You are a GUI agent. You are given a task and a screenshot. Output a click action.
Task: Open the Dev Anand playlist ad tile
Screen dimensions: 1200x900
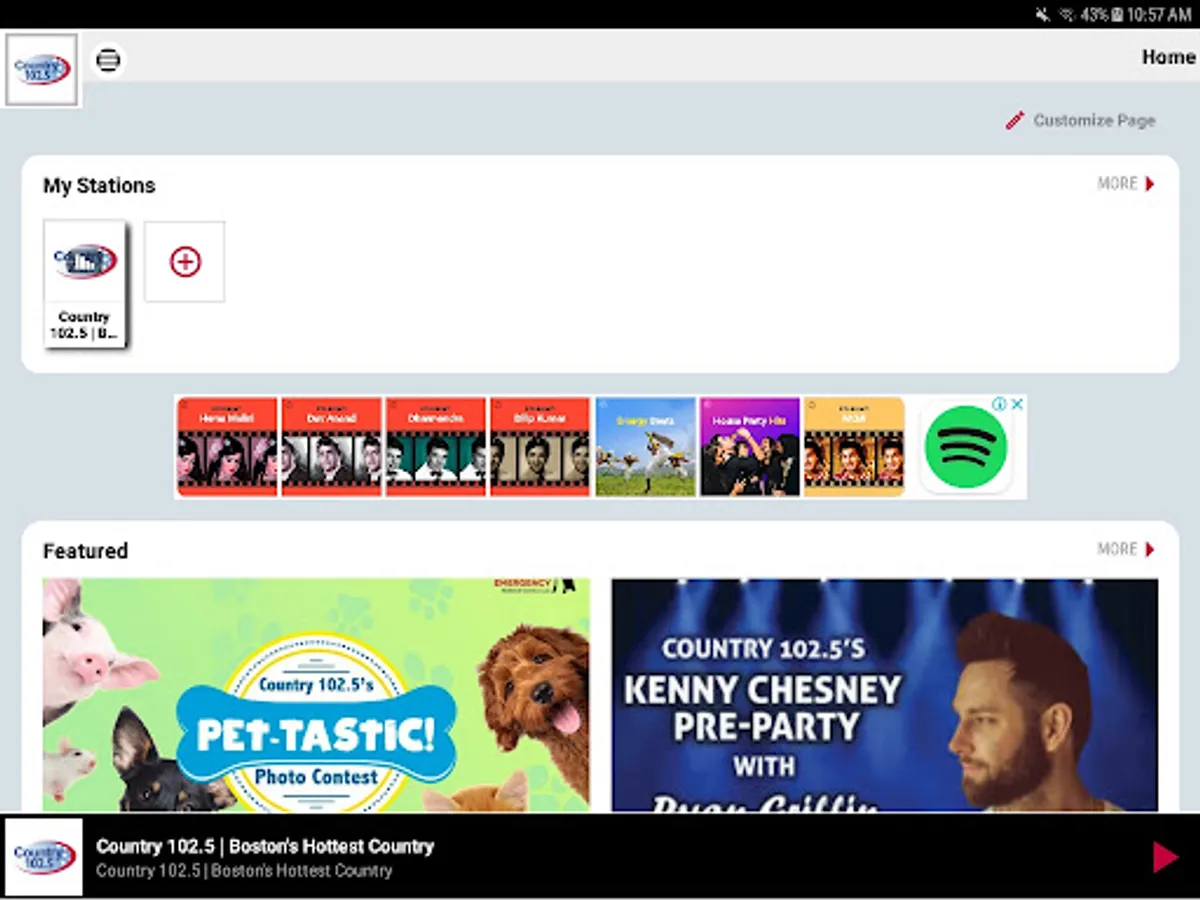click(332, 446)
